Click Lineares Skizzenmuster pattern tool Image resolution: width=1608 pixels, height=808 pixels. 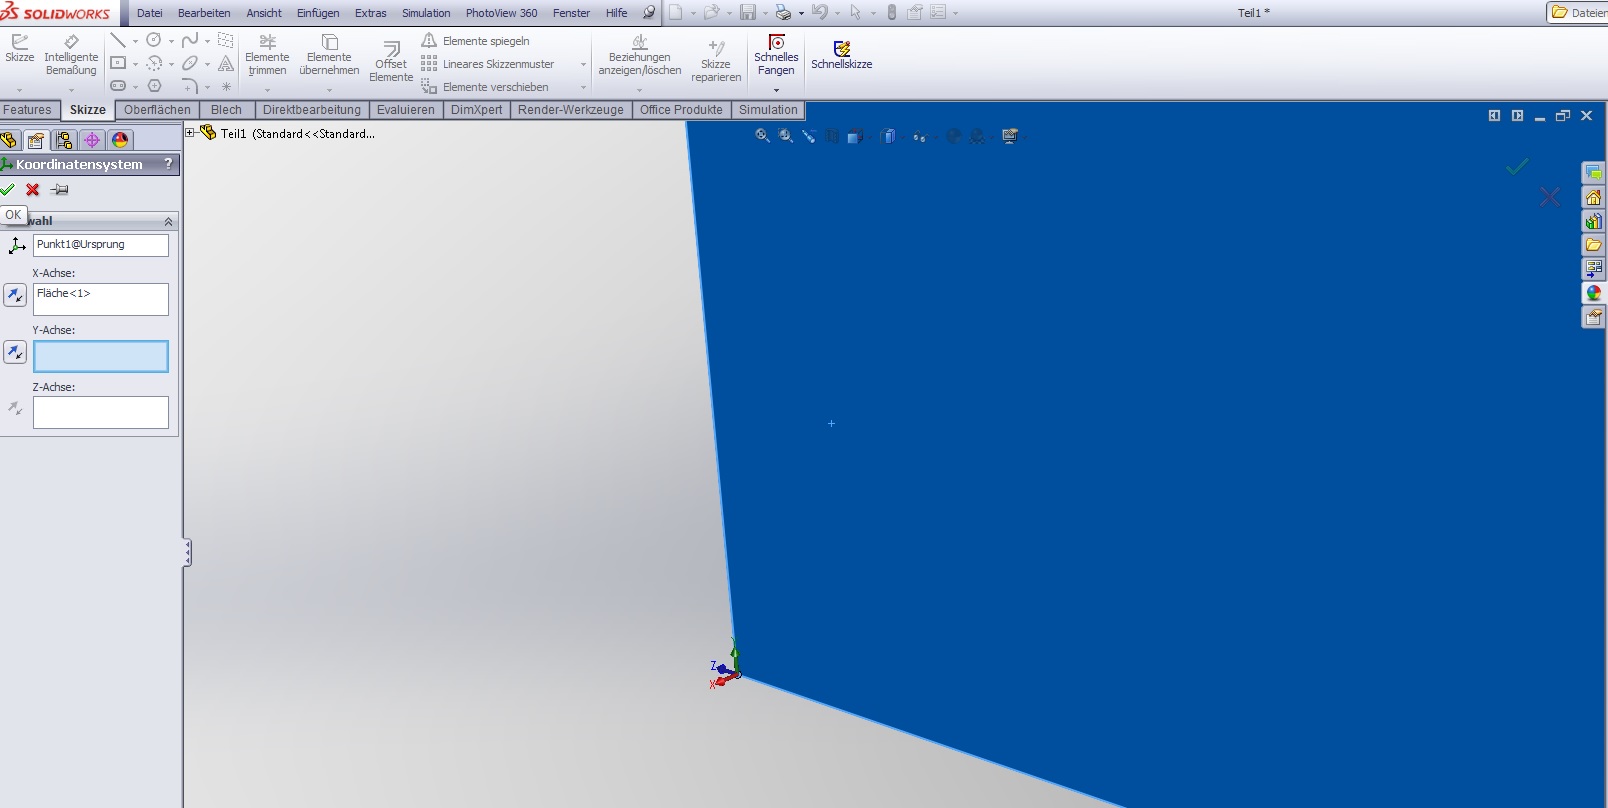point(489,64)
